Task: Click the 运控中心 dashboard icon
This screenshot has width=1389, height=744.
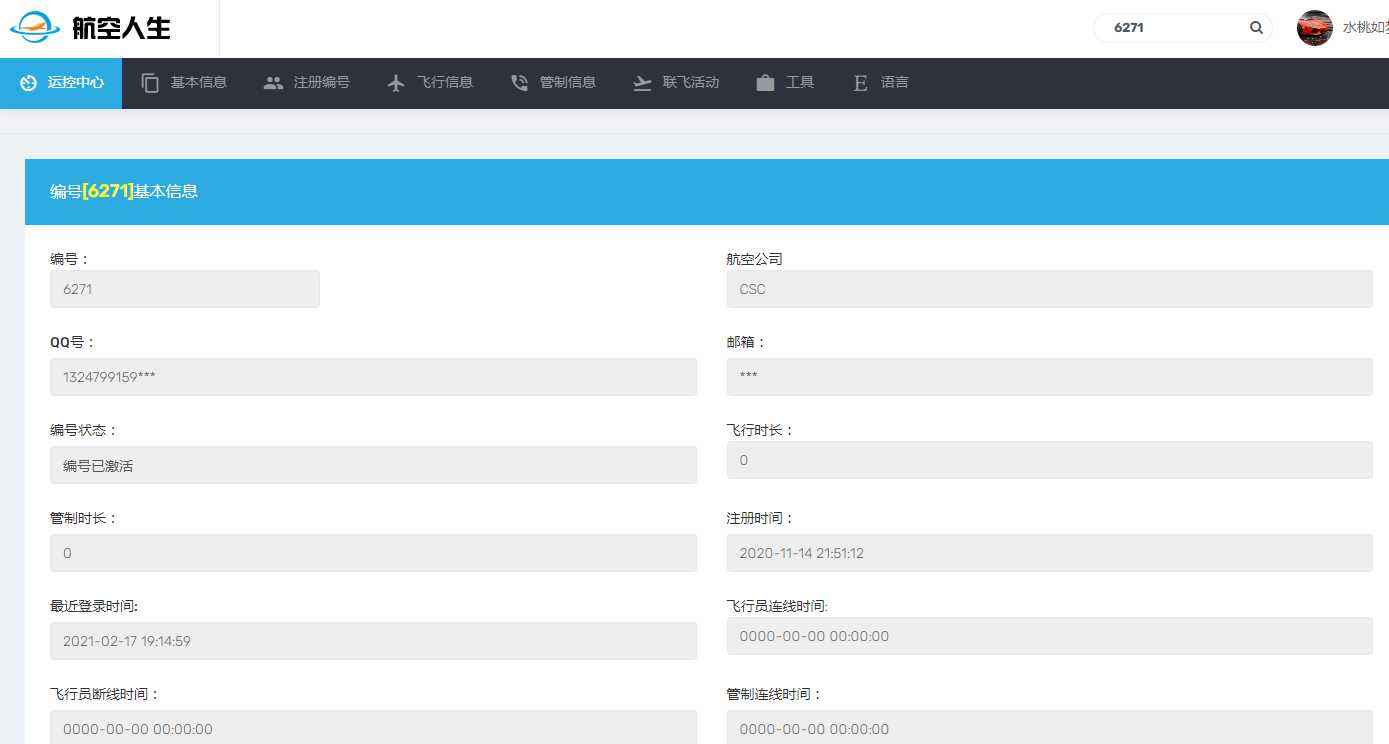Action: pyautogui.click(x=28, y=83)
